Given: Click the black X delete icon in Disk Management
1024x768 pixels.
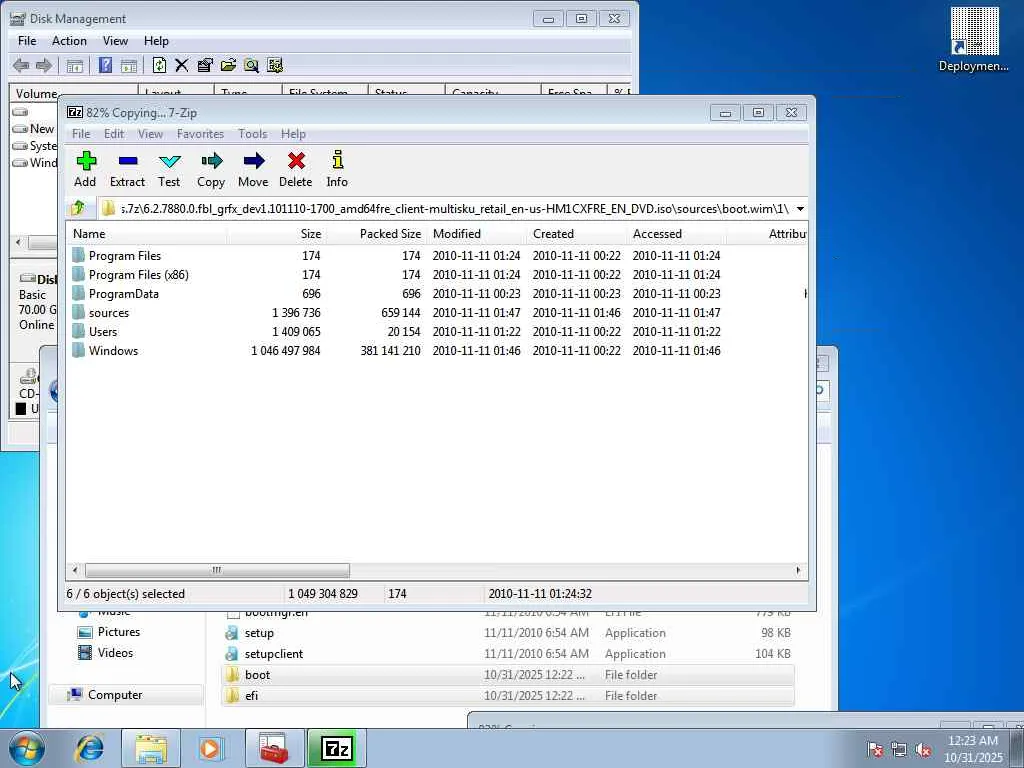Looking at the screenshot, I should point(182,65).
